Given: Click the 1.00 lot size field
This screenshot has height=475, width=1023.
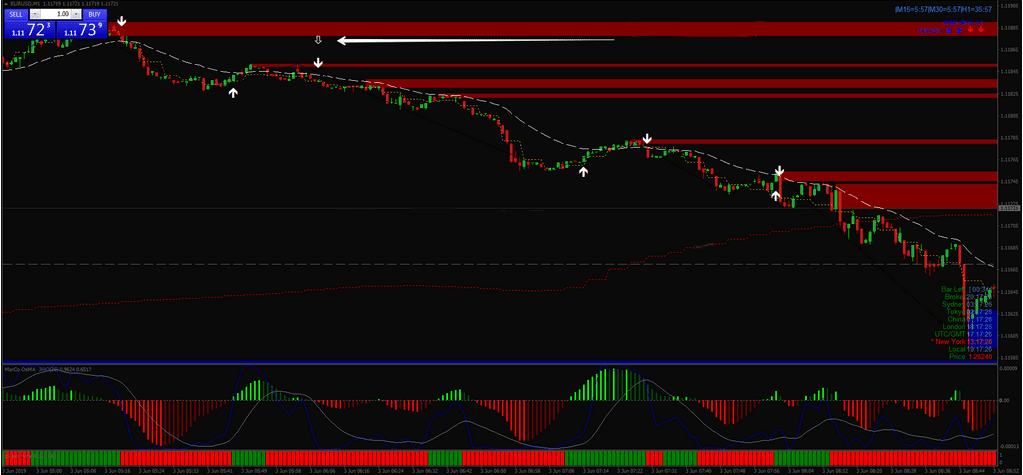Looking at the screenshot, I should [x=59, y=15].
